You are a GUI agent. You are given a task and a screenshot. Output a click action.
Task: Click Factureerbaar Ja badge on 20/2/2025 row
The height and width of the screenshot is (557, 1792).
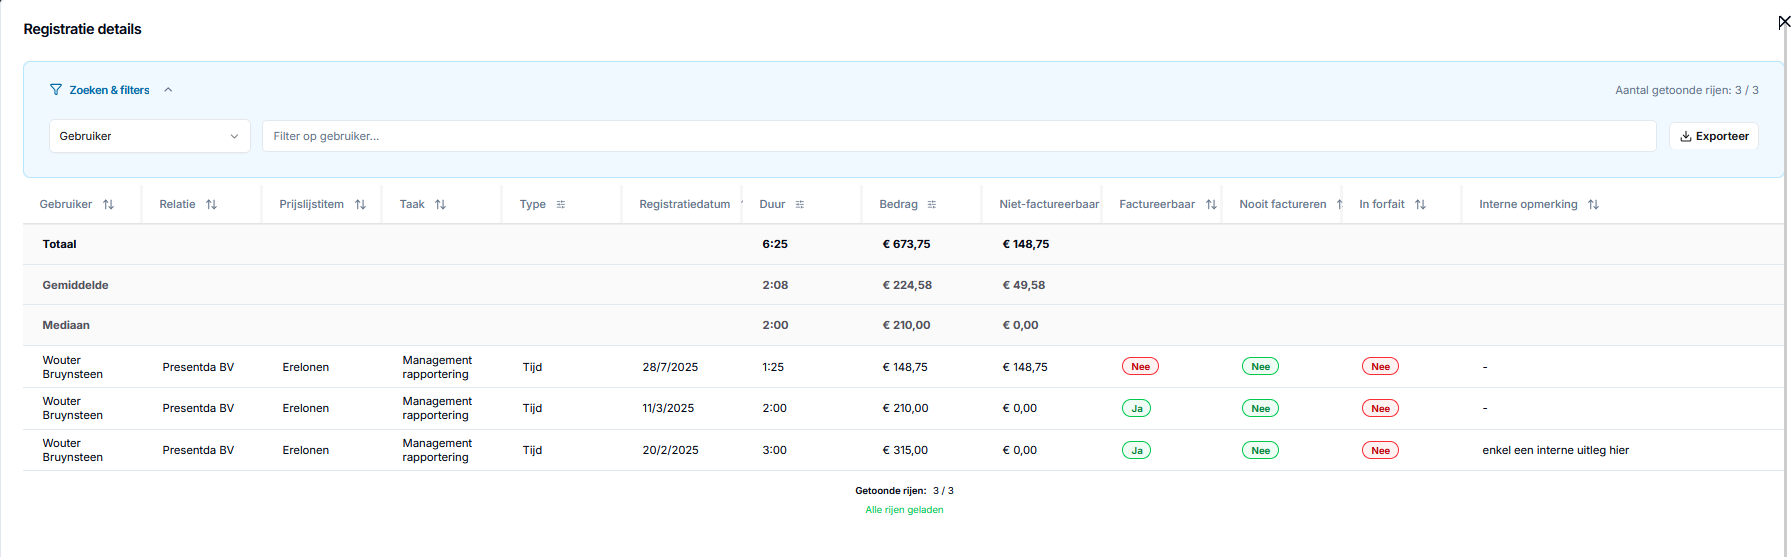[x=1136, y=450]
